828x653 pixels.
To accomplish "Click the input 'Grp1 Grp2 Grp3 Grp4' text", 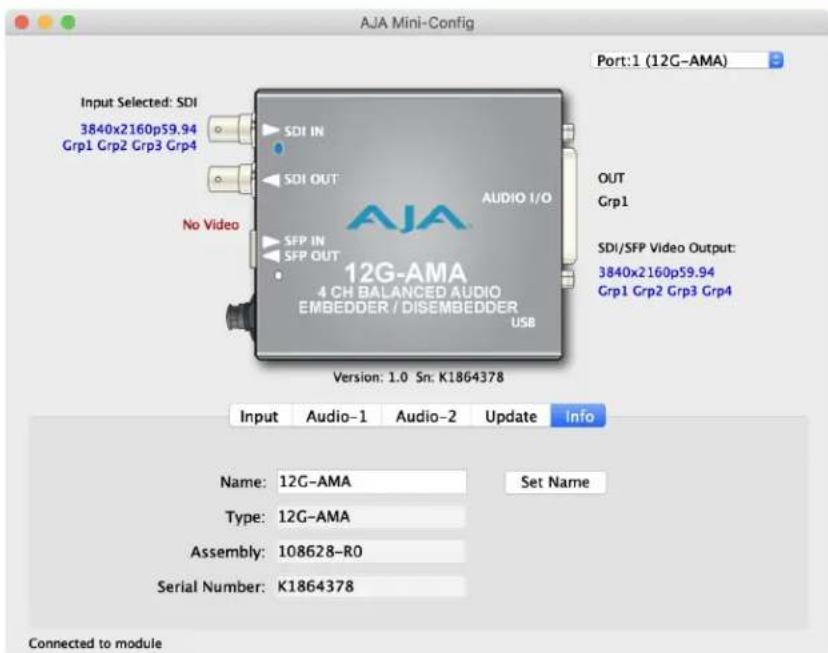I will pos(129,145).
